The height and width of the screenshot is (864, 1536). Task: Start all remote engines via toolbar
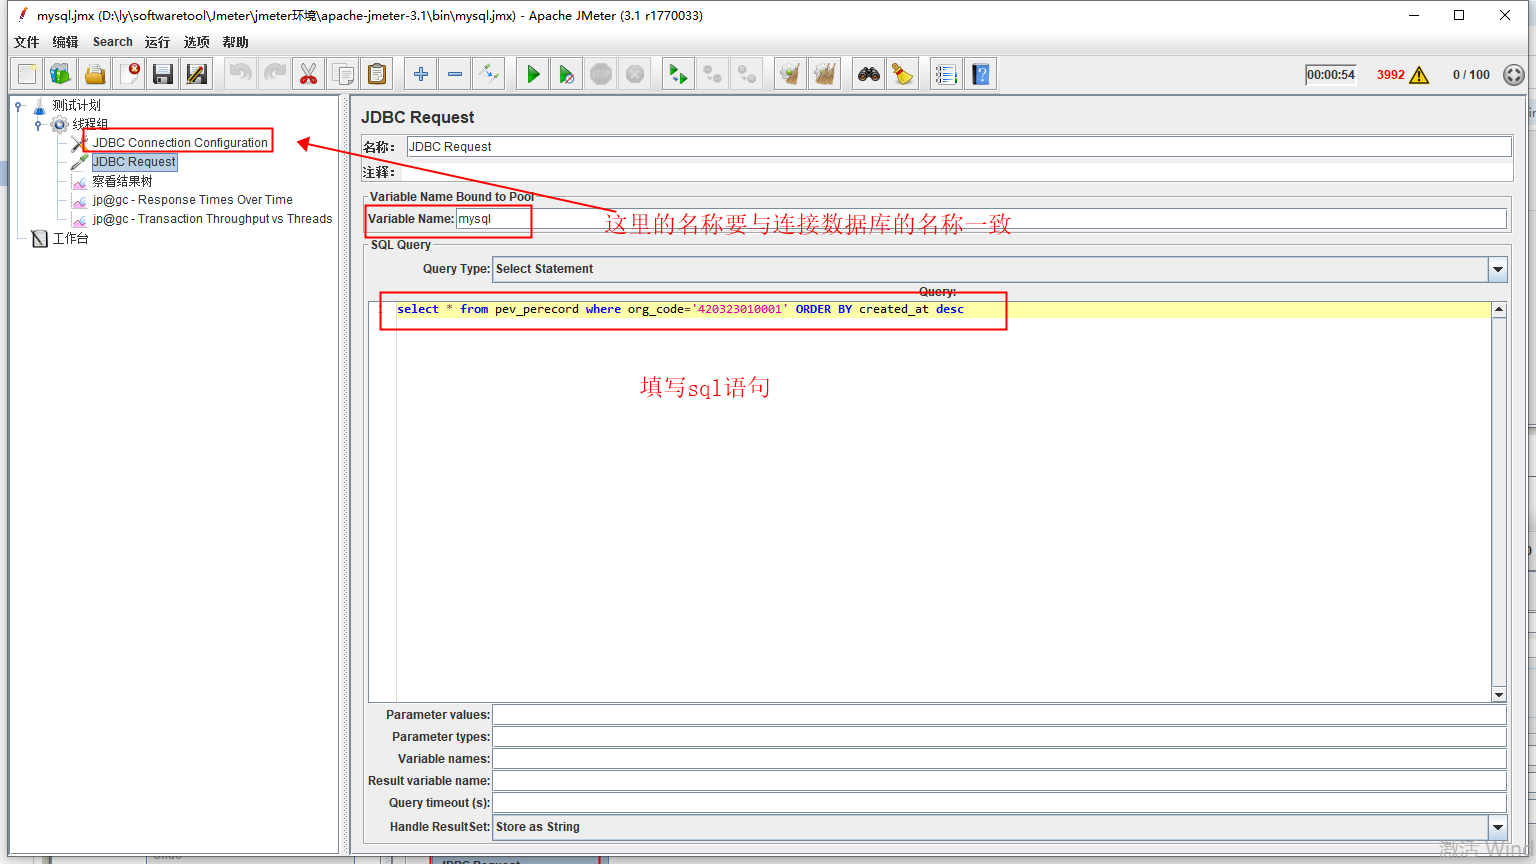point(679,74)
